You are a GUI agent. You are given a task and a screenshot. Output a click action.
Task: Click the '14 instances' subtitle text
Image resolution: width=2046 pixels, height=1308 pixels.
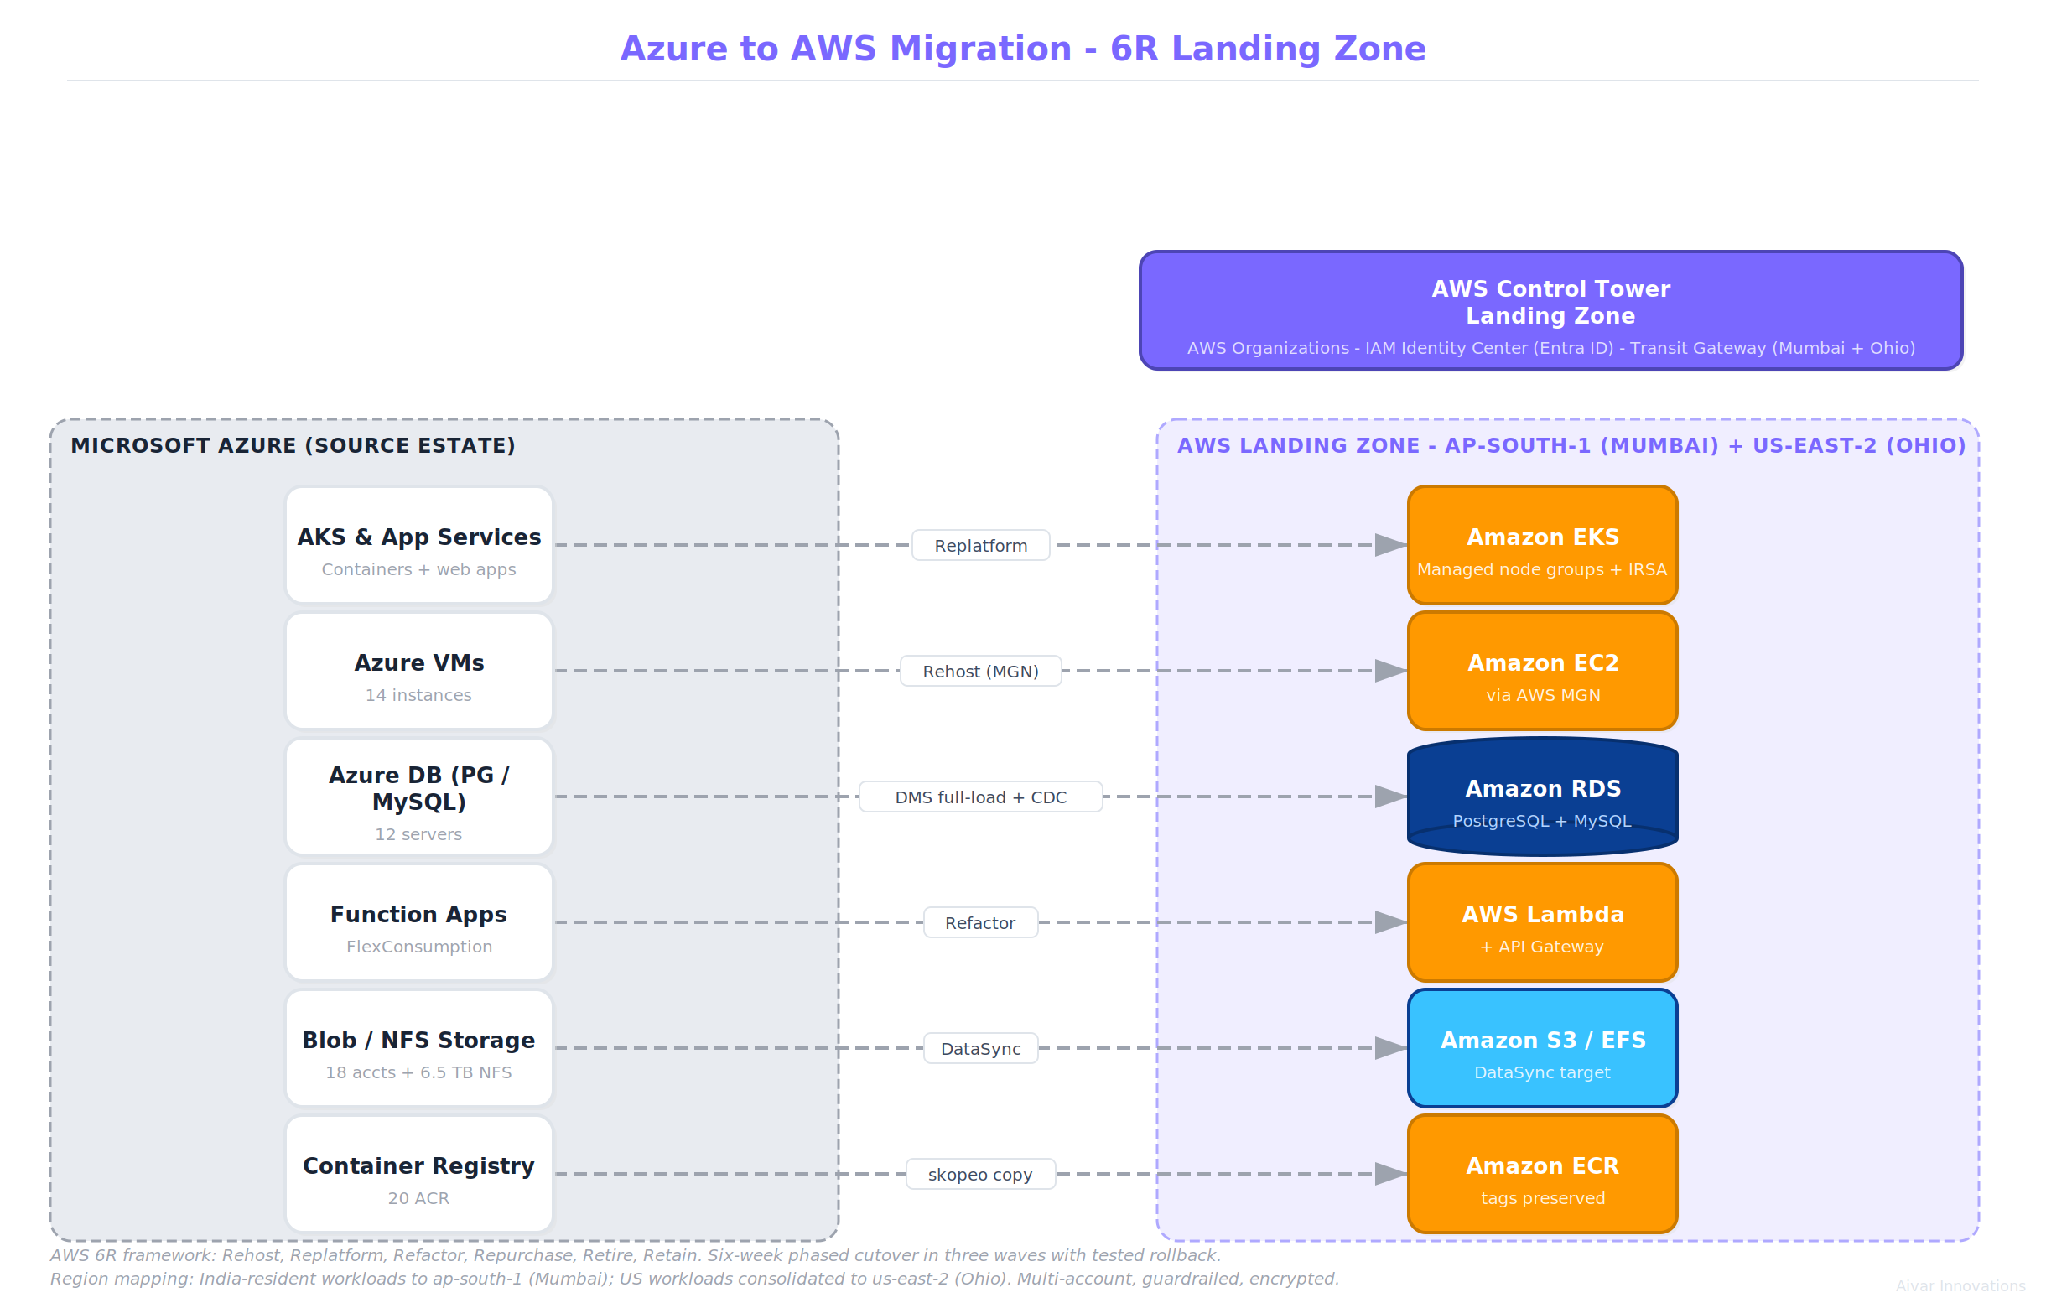point(418,695)
